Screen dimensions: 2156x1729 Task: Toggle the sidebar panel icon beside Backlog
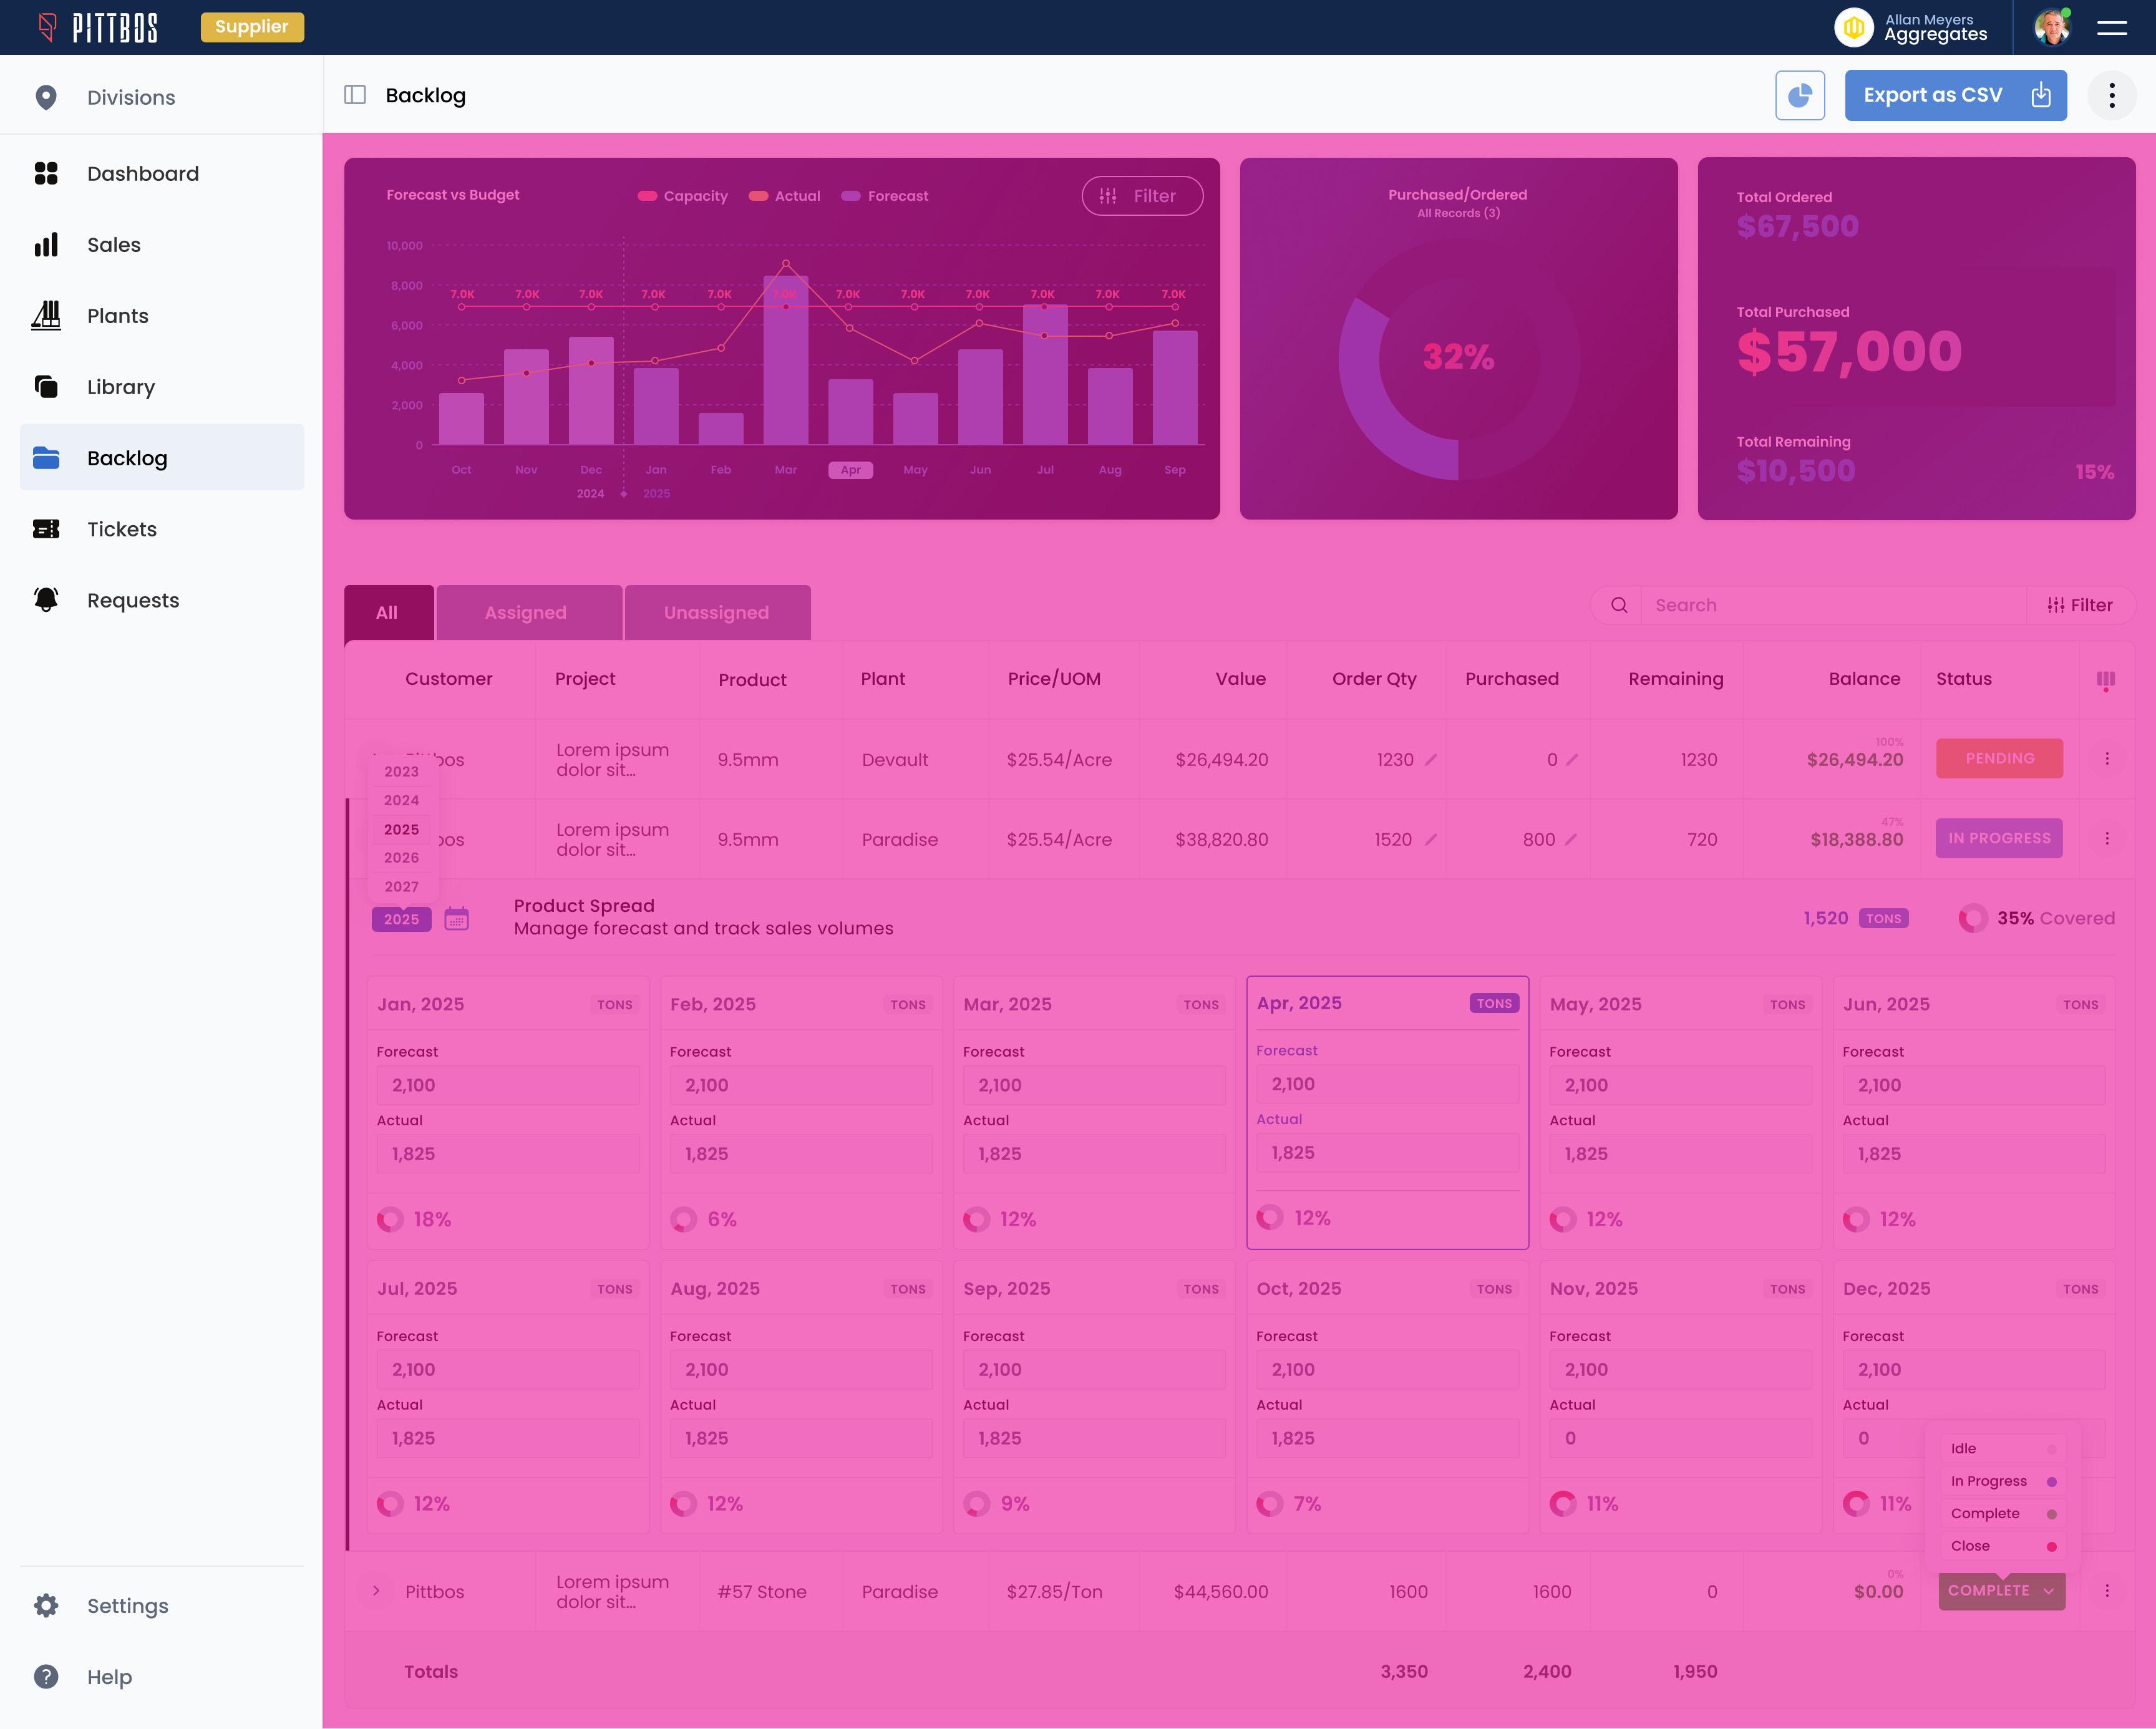point(355,95)
